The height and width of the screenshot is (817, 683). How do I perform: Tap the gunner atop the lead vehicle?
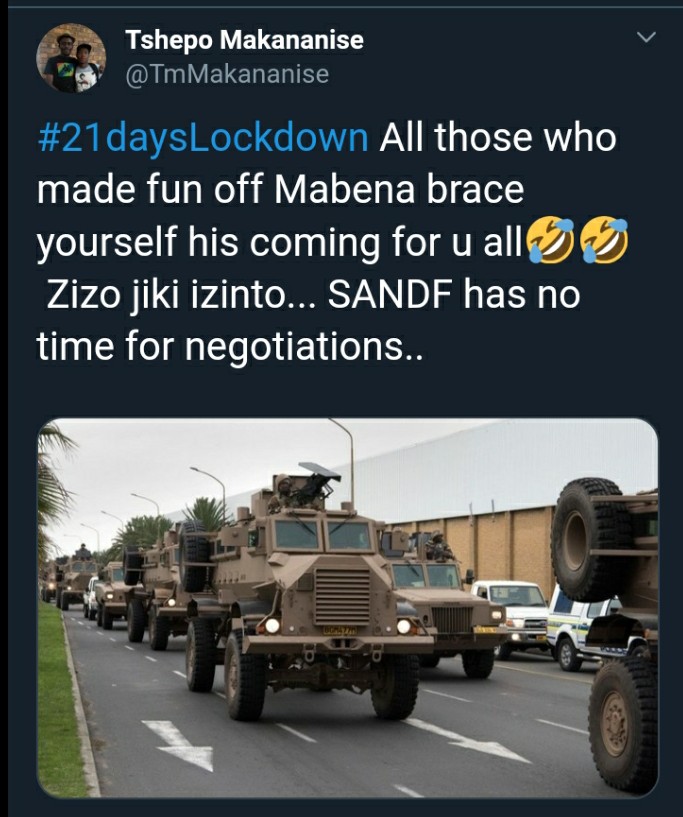point(285,492)
